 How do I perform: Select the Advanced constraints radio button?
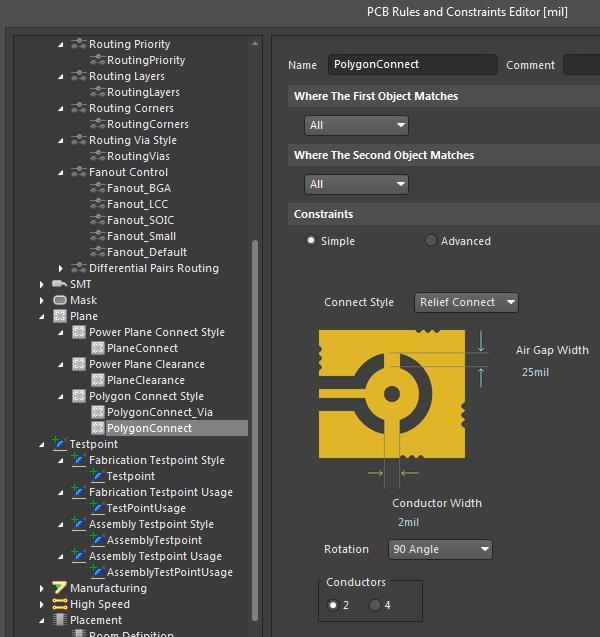(430, 240)
